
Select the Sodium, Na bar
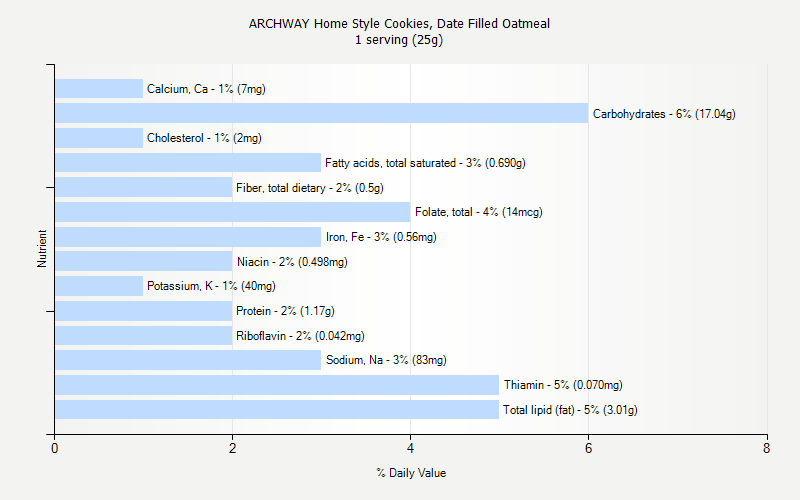[x=188, y=360]
